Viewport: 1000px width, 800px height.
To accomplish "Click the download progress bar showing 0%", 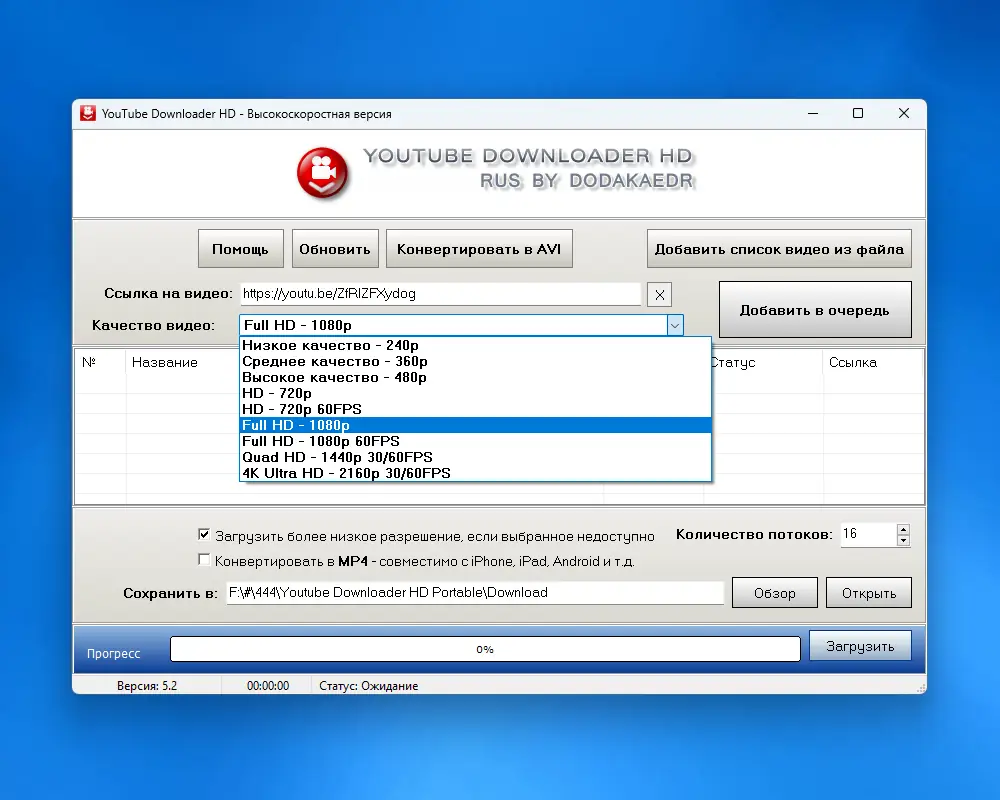I will [485, 649].
